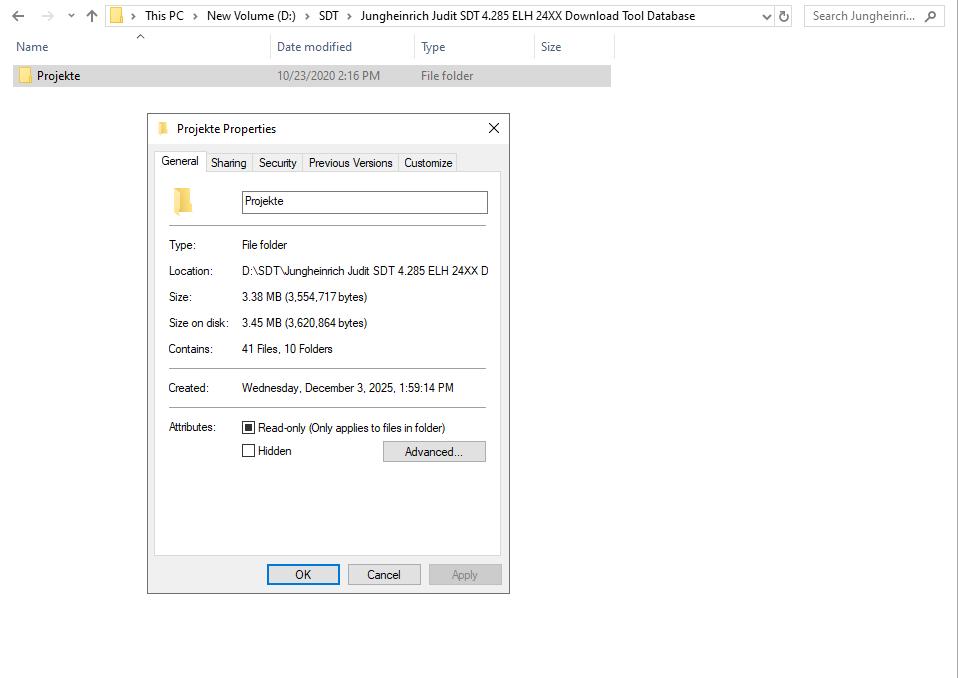This screenshot has width=958, height=678.
Task: Navigate to SDT breadcrumb
Action: [329, 16]
